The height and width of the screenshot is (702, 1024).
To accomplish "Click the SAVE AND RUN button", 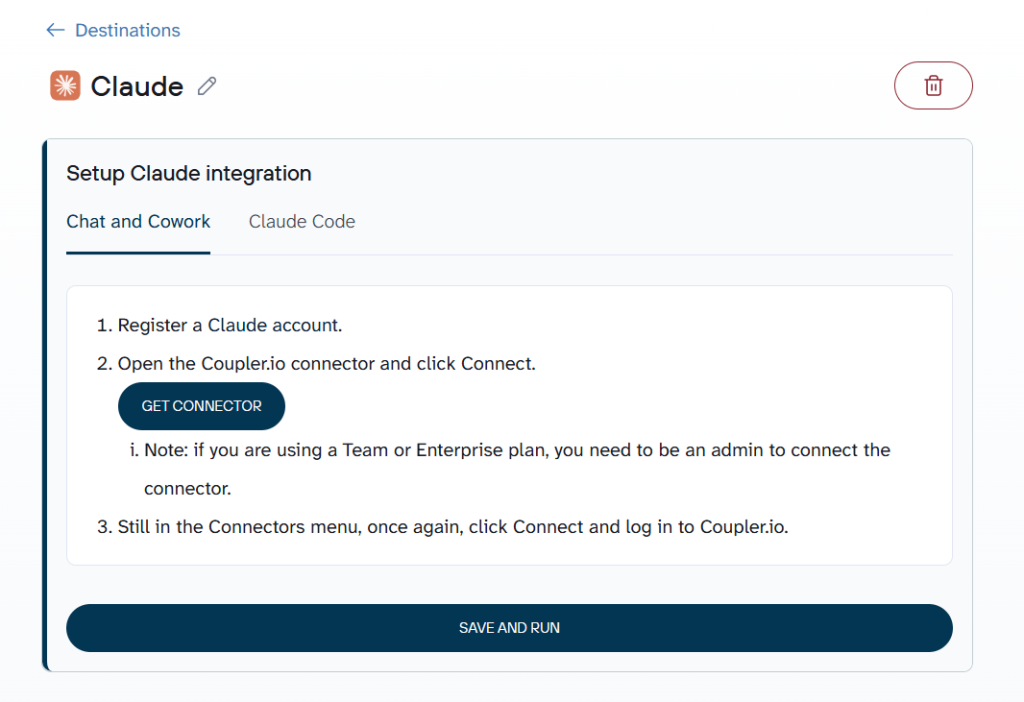I will click(509, 628).
